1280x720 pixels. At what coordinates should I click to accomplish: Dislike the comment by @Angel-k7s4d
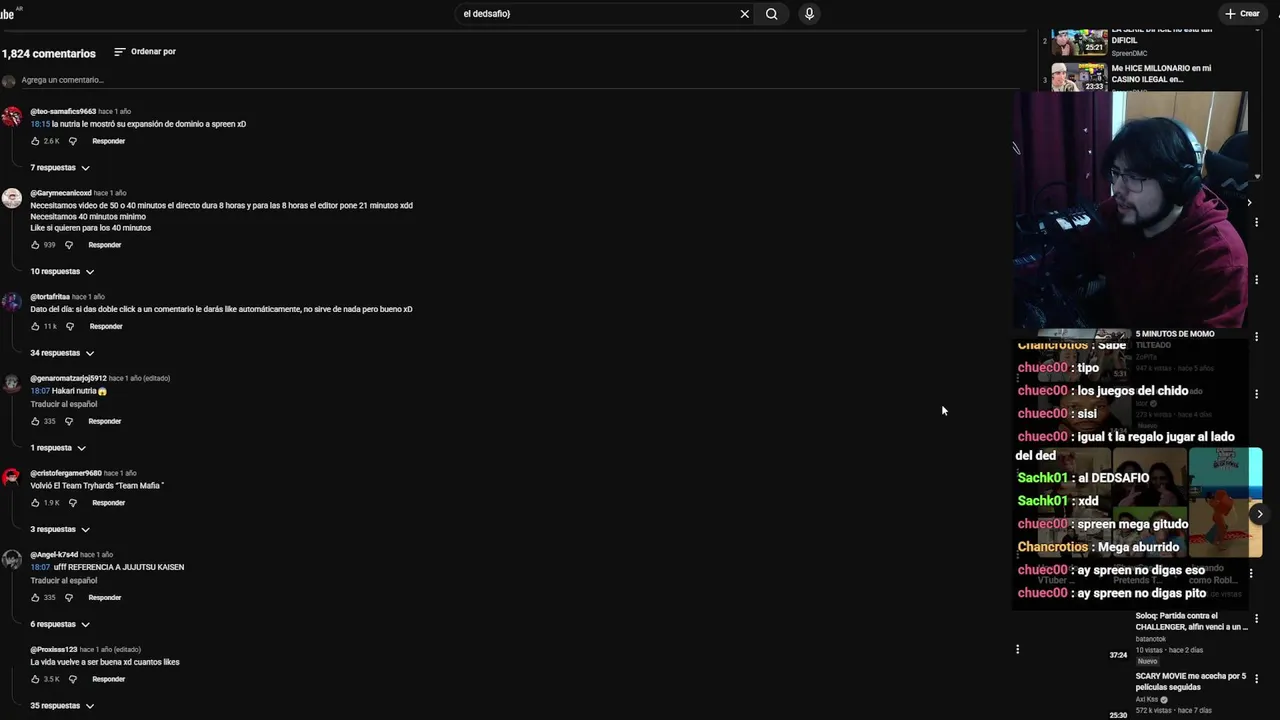tap(69, 598)
